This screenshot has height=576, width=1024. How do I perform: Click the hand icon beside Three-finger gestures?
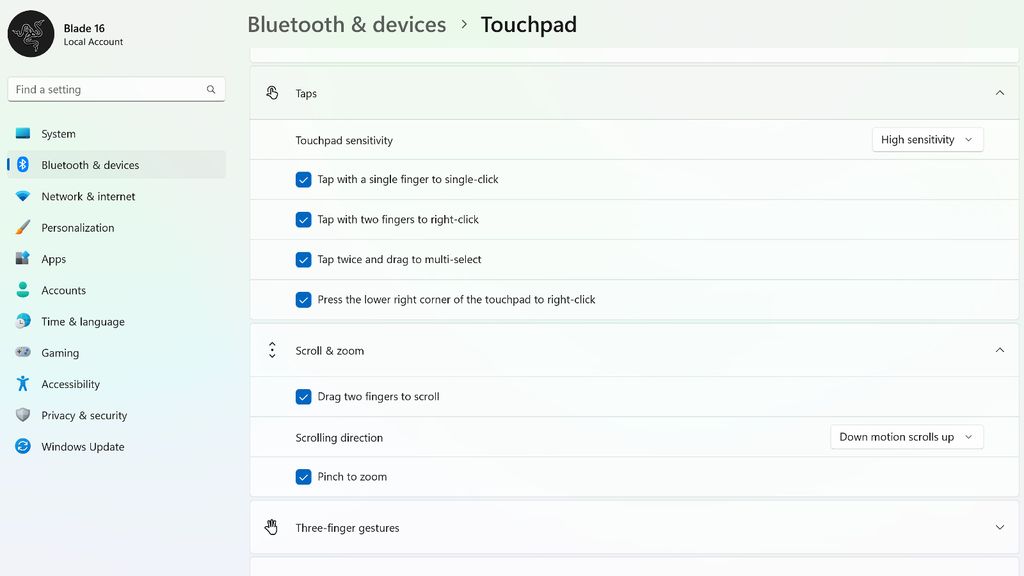point(271,526)
